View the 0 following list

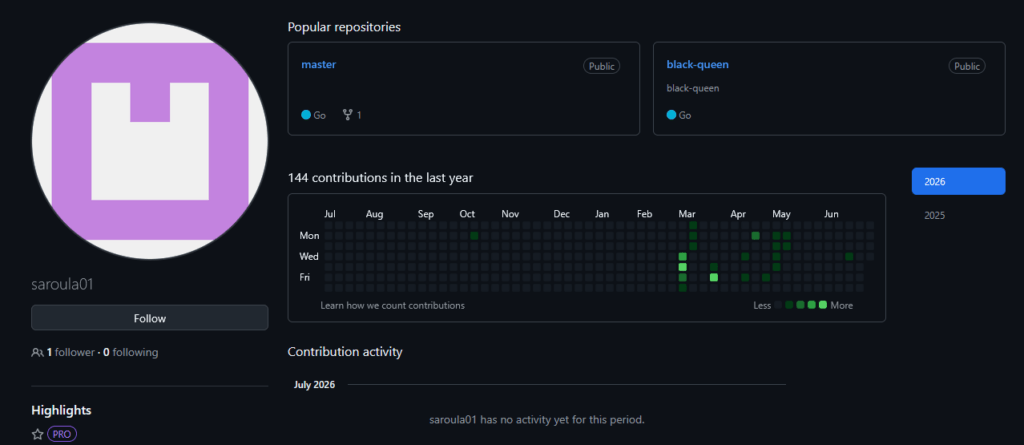tap(131, 352)
